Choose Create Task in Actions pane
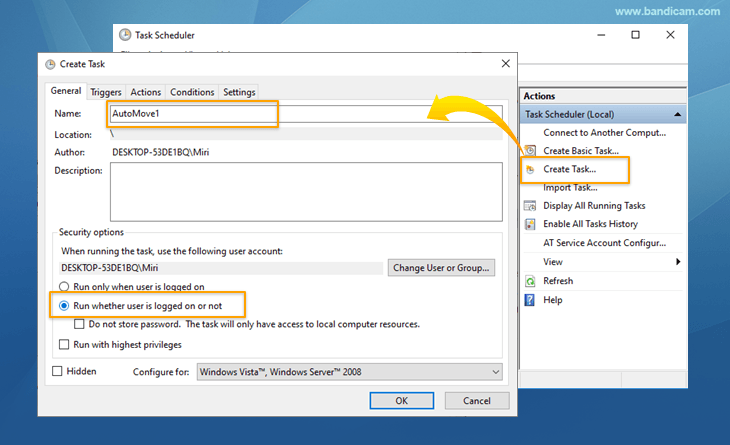 569,169
